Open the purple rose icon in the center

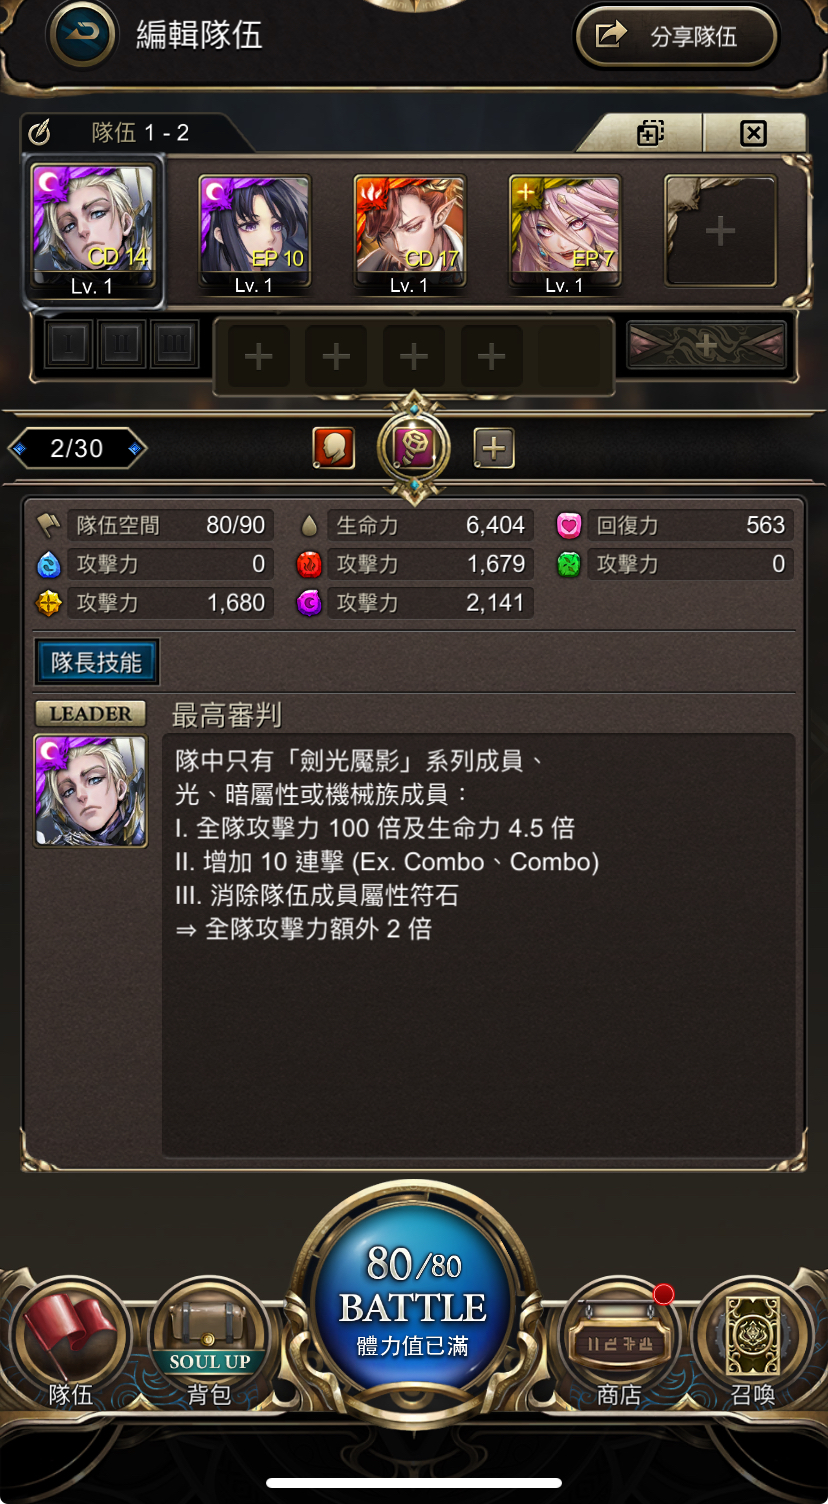click(x=414, y=449)
